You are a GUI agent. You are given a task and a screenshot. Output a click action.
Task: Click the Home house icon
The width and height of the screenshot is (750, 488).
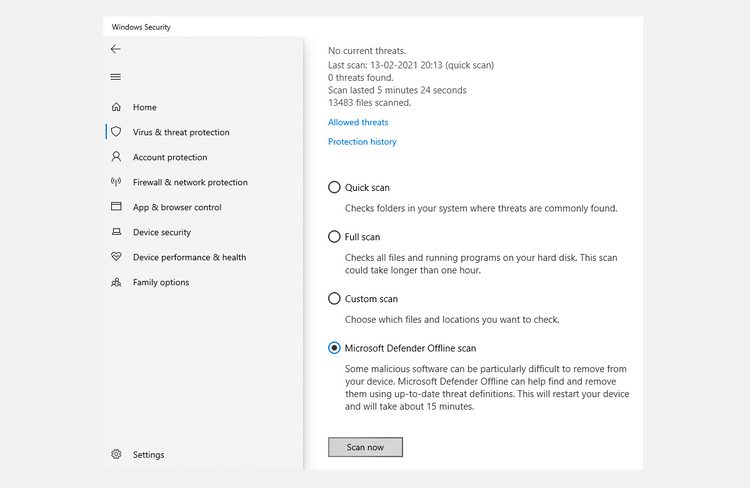point(116,107)
